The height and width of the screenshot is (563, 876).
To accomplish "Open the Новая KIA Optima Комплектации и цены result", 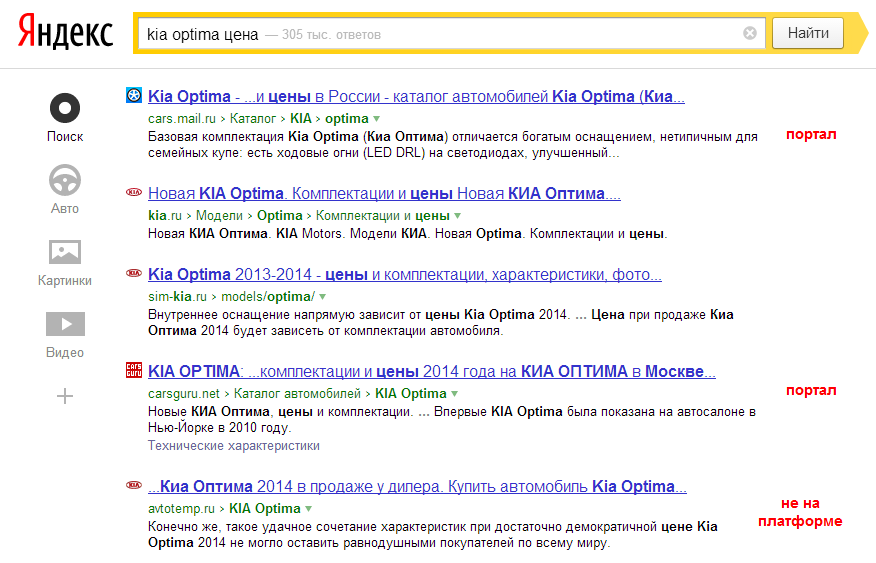I will point(384,193).
